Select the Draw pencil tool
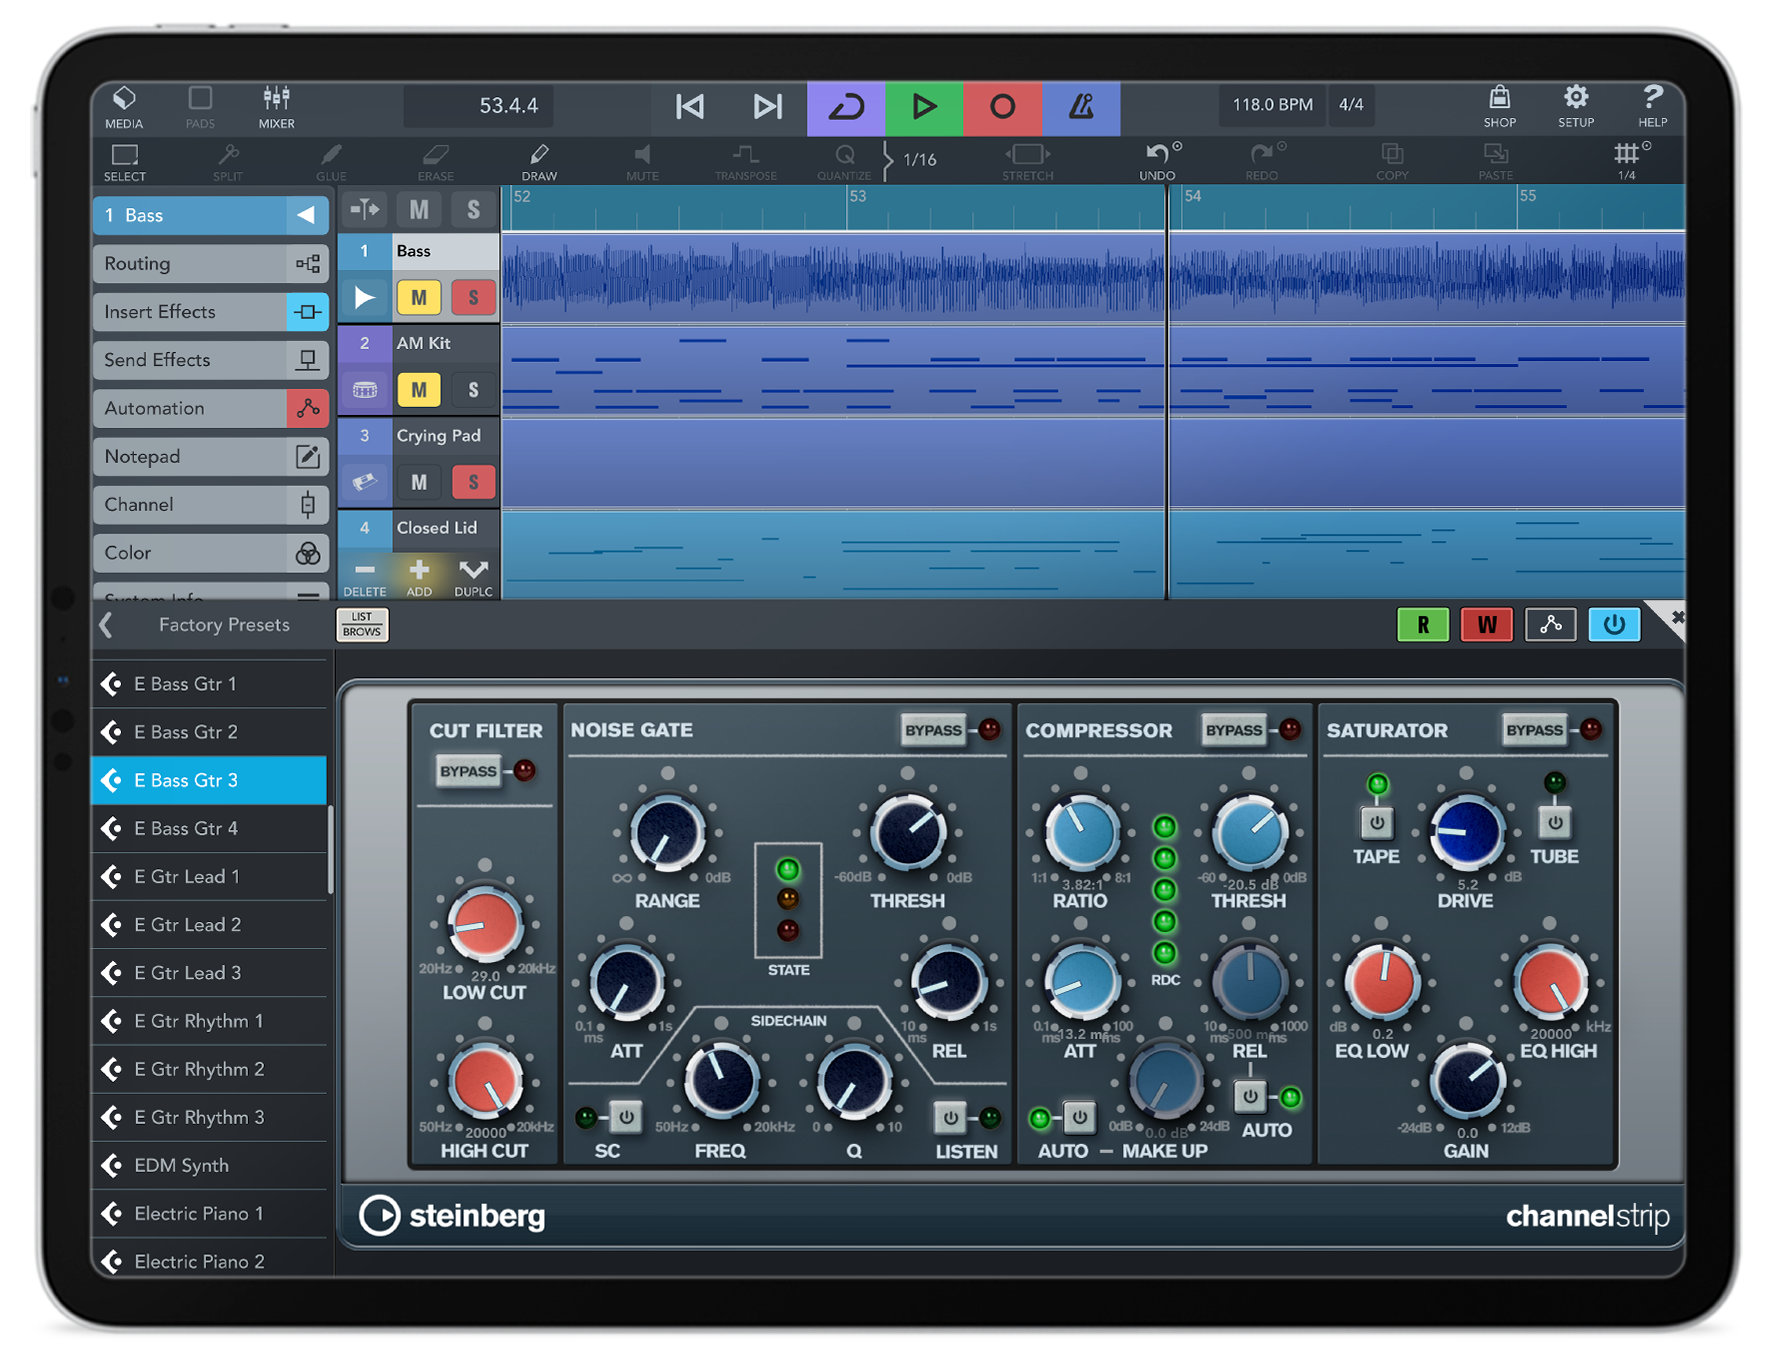The width and height of the screenshot is (1773, 1359). [539, 160]
